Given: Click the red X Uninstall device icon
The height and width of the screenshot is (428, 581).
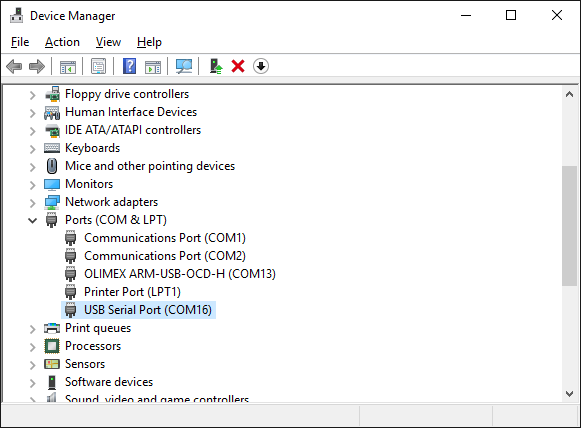Looking at the screenshot, I should (238, 67).
